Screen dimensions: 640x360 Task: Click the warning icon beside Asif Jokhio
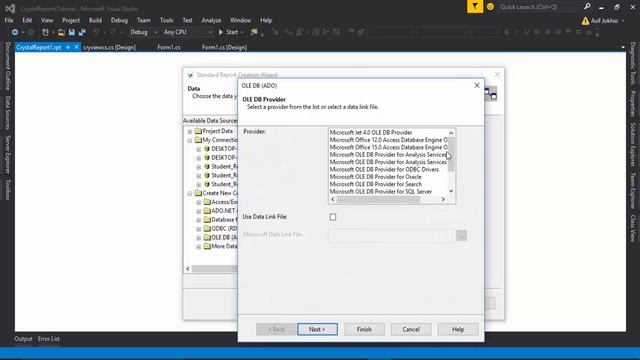point(585,21)
